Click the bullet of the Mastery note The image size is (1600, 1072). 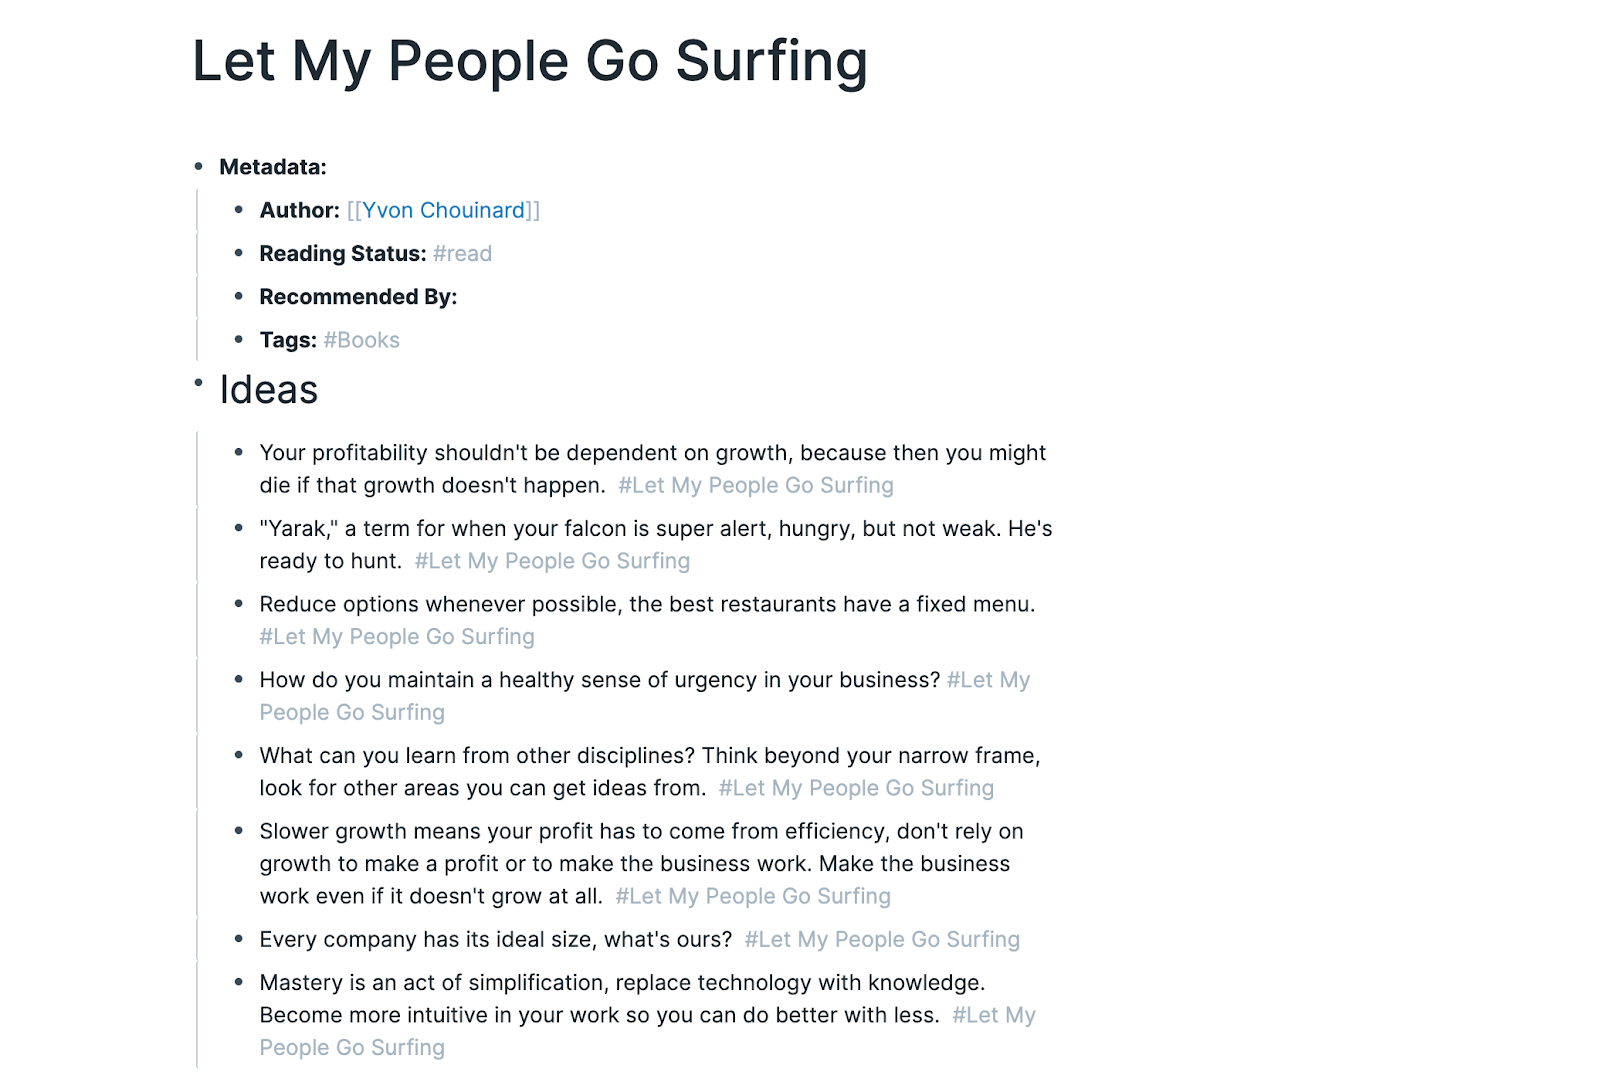(239, 982)
